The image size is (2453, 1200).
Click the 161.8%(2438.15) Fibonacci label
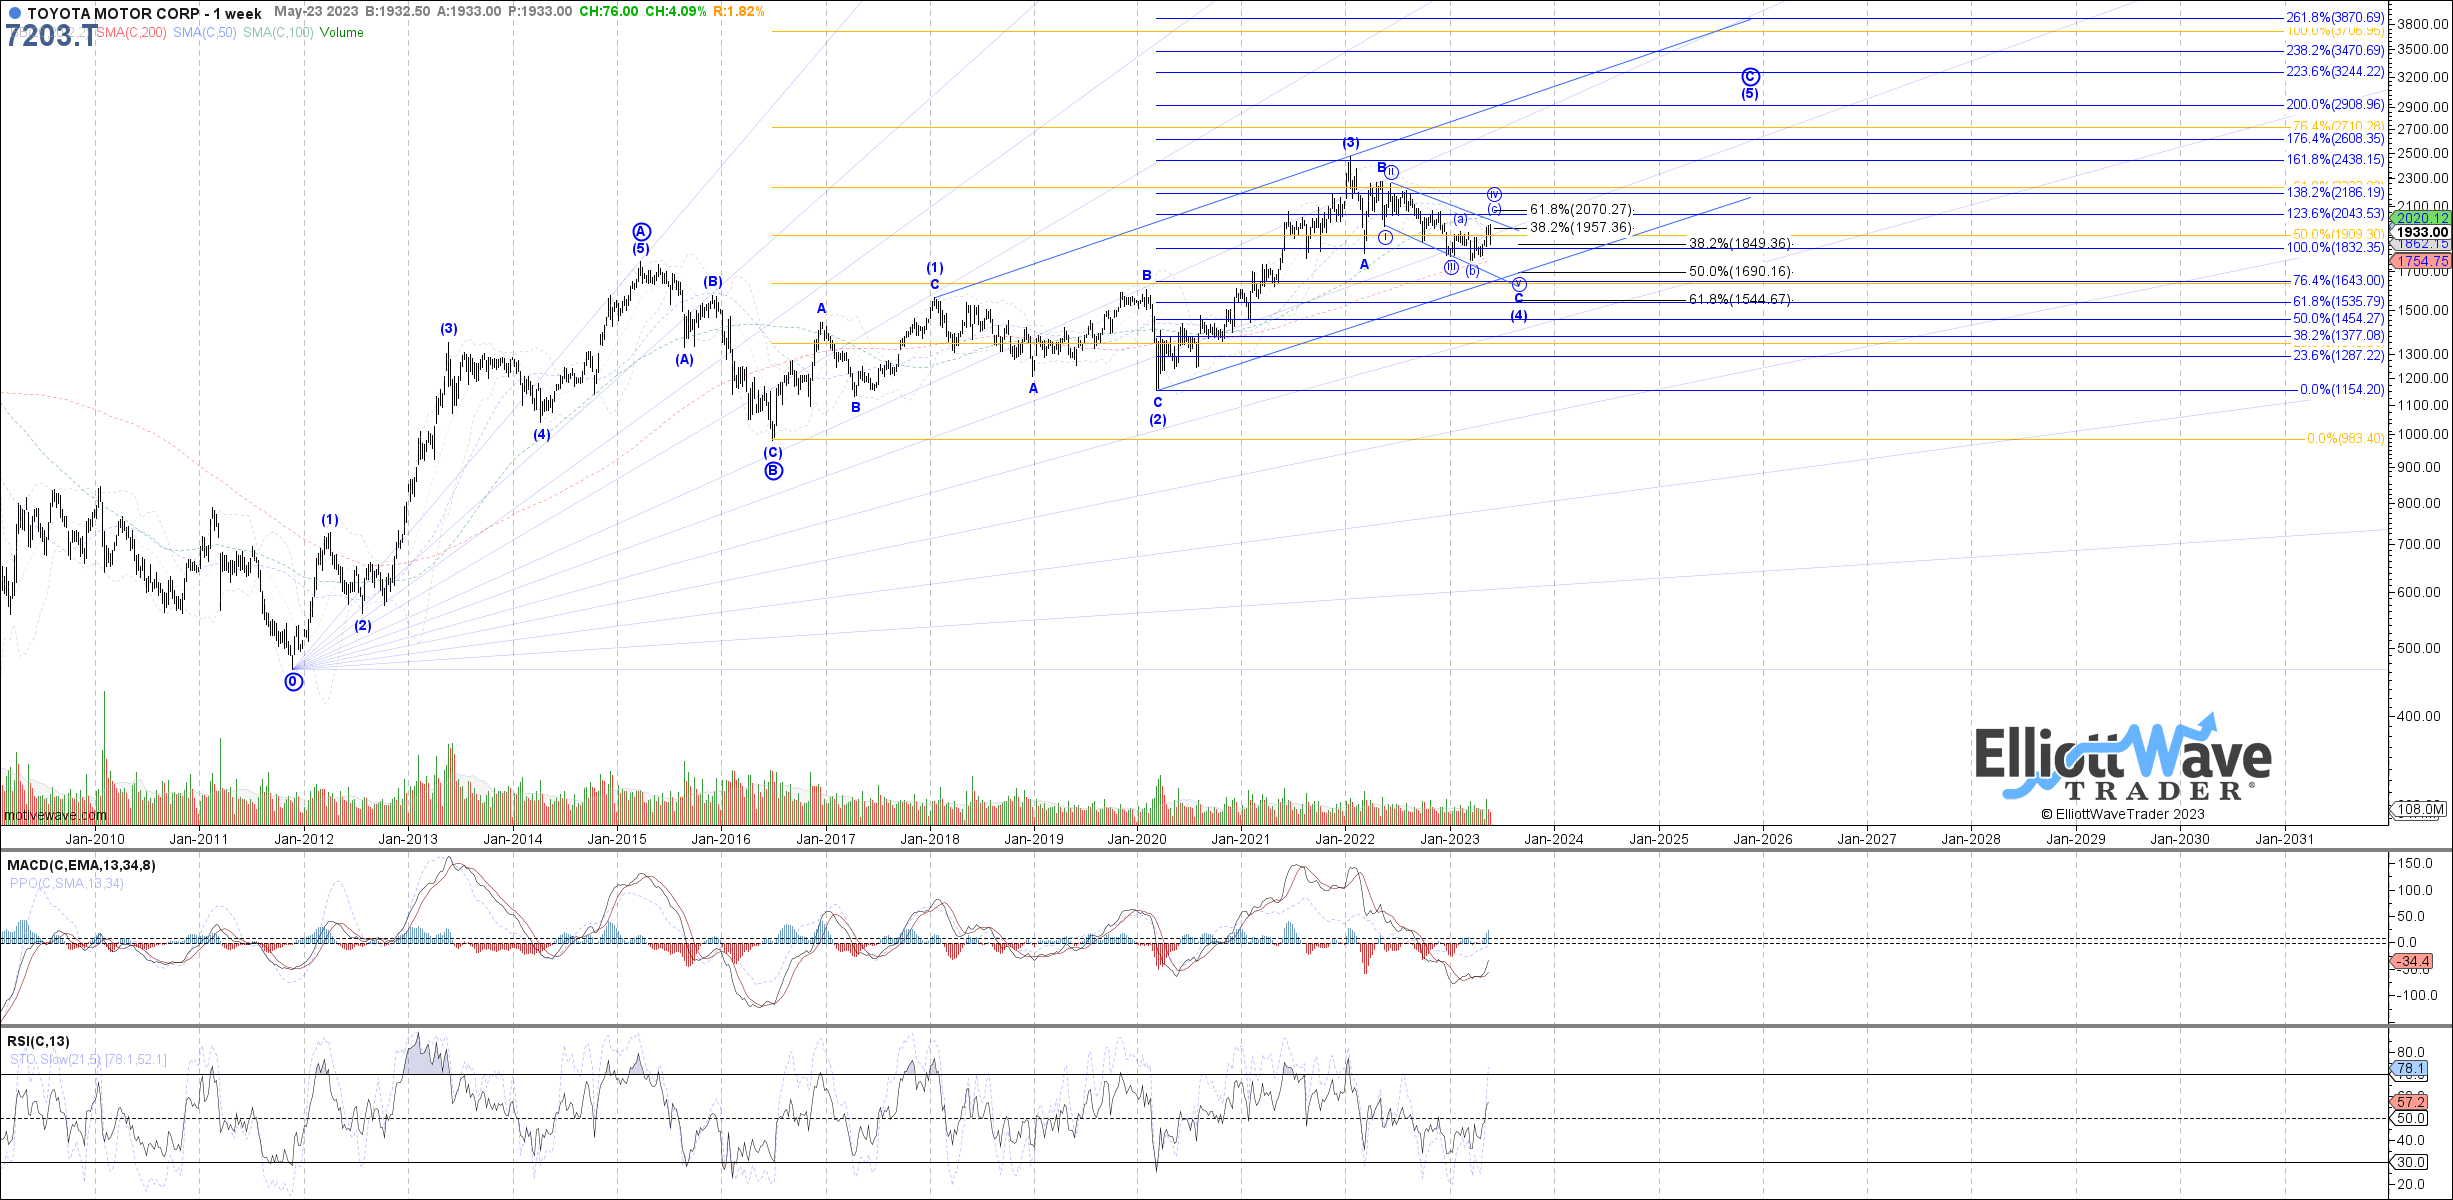[2335, 160]
